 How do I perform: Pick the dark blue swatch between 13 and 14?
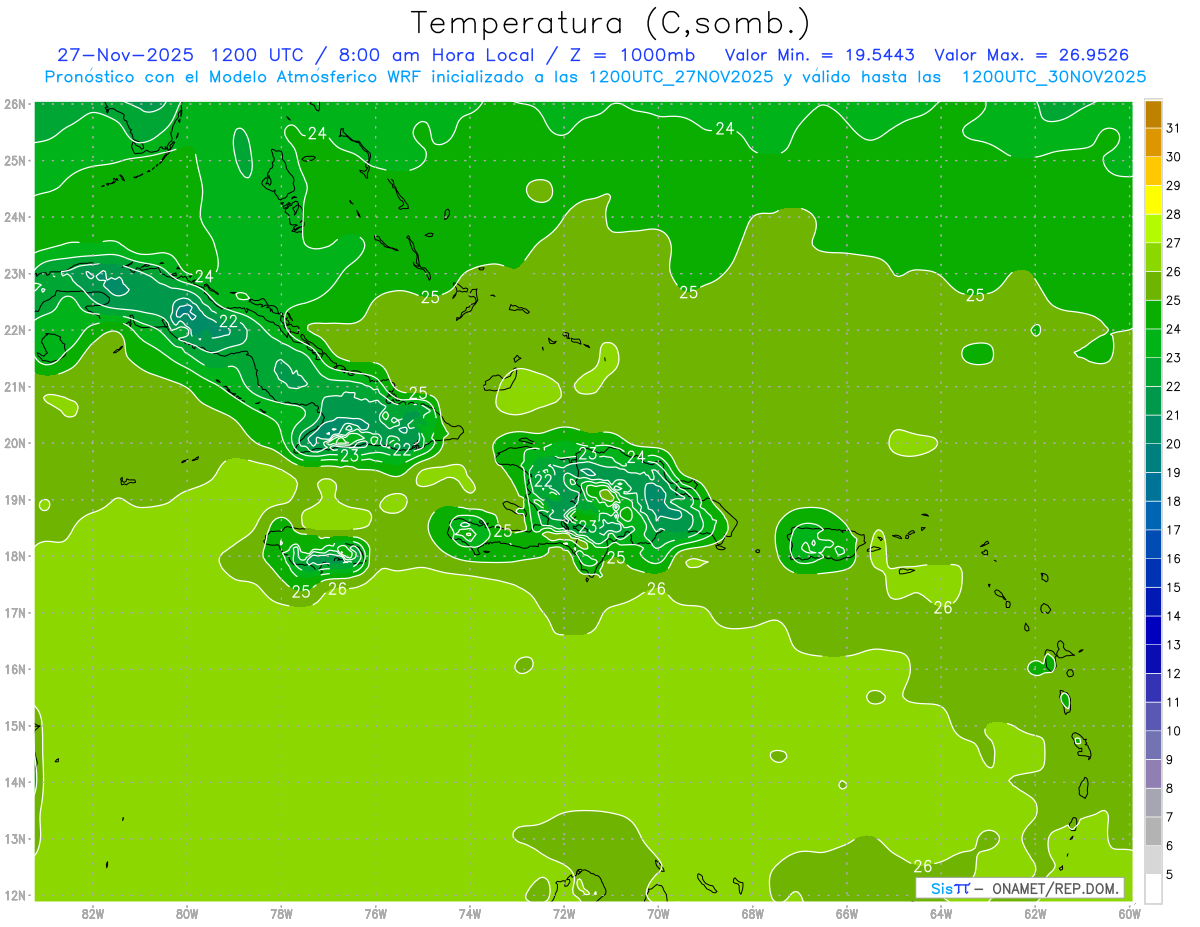click(x=1153, y=630)
